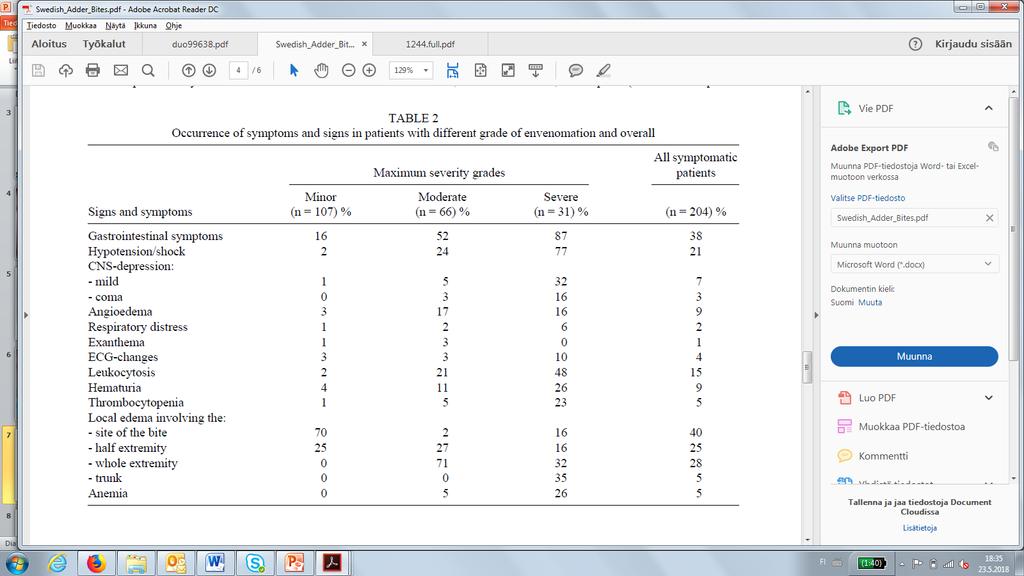Open PowerPoint from taskbar

(294, 562)
